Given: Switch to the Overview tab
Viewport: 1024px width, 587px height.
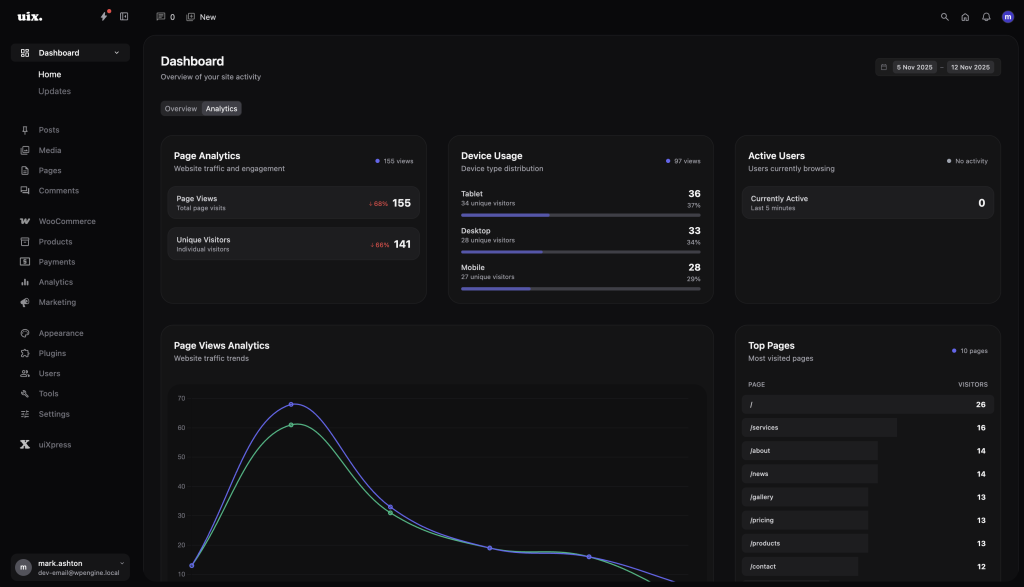Looking at the screenshot, I should point(181,109).
